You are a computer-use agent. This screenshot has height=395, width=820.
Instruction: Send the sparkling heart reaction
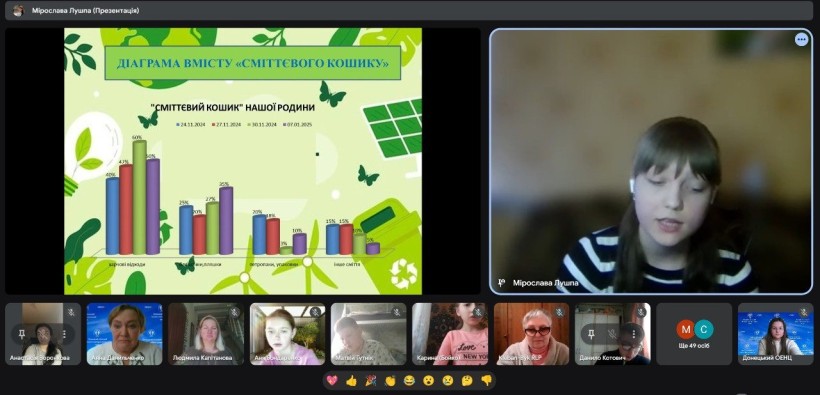tap(332, 380)
